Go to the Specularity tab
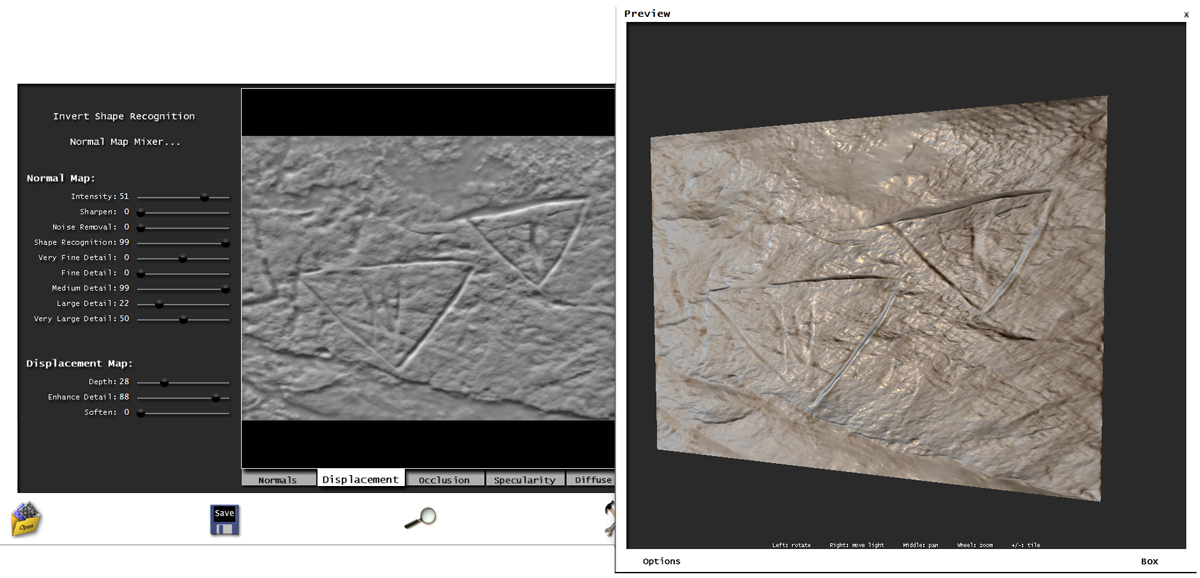 tap(524, 480)
